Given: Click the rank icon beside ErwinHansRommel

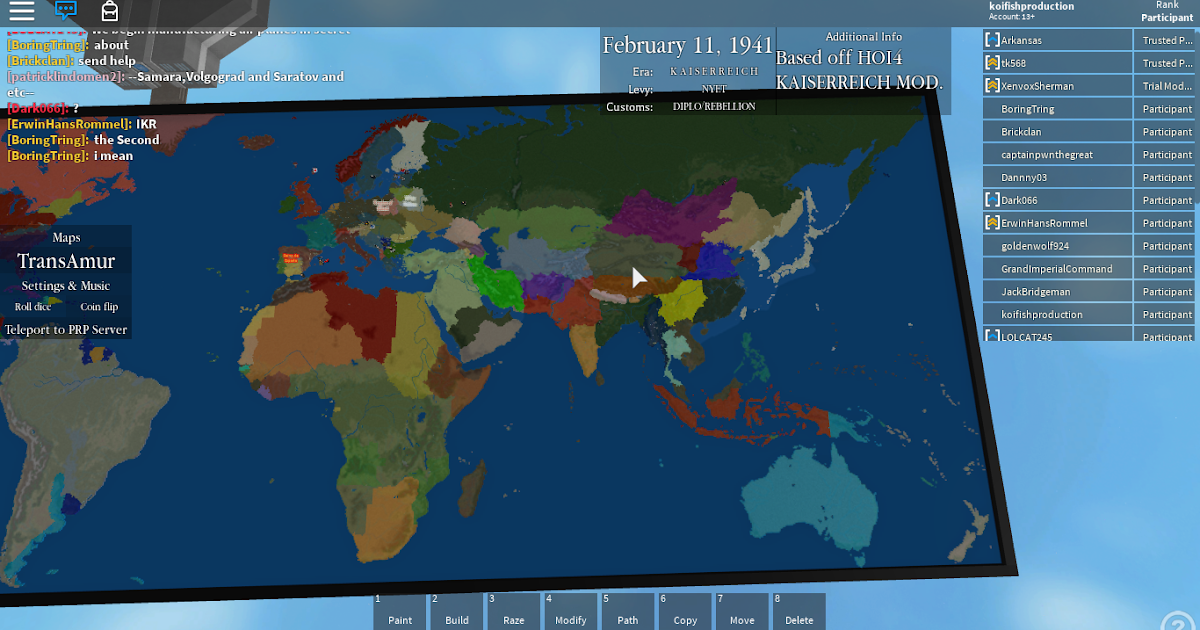Looking at the screenshot, I should tap(992, 223).
